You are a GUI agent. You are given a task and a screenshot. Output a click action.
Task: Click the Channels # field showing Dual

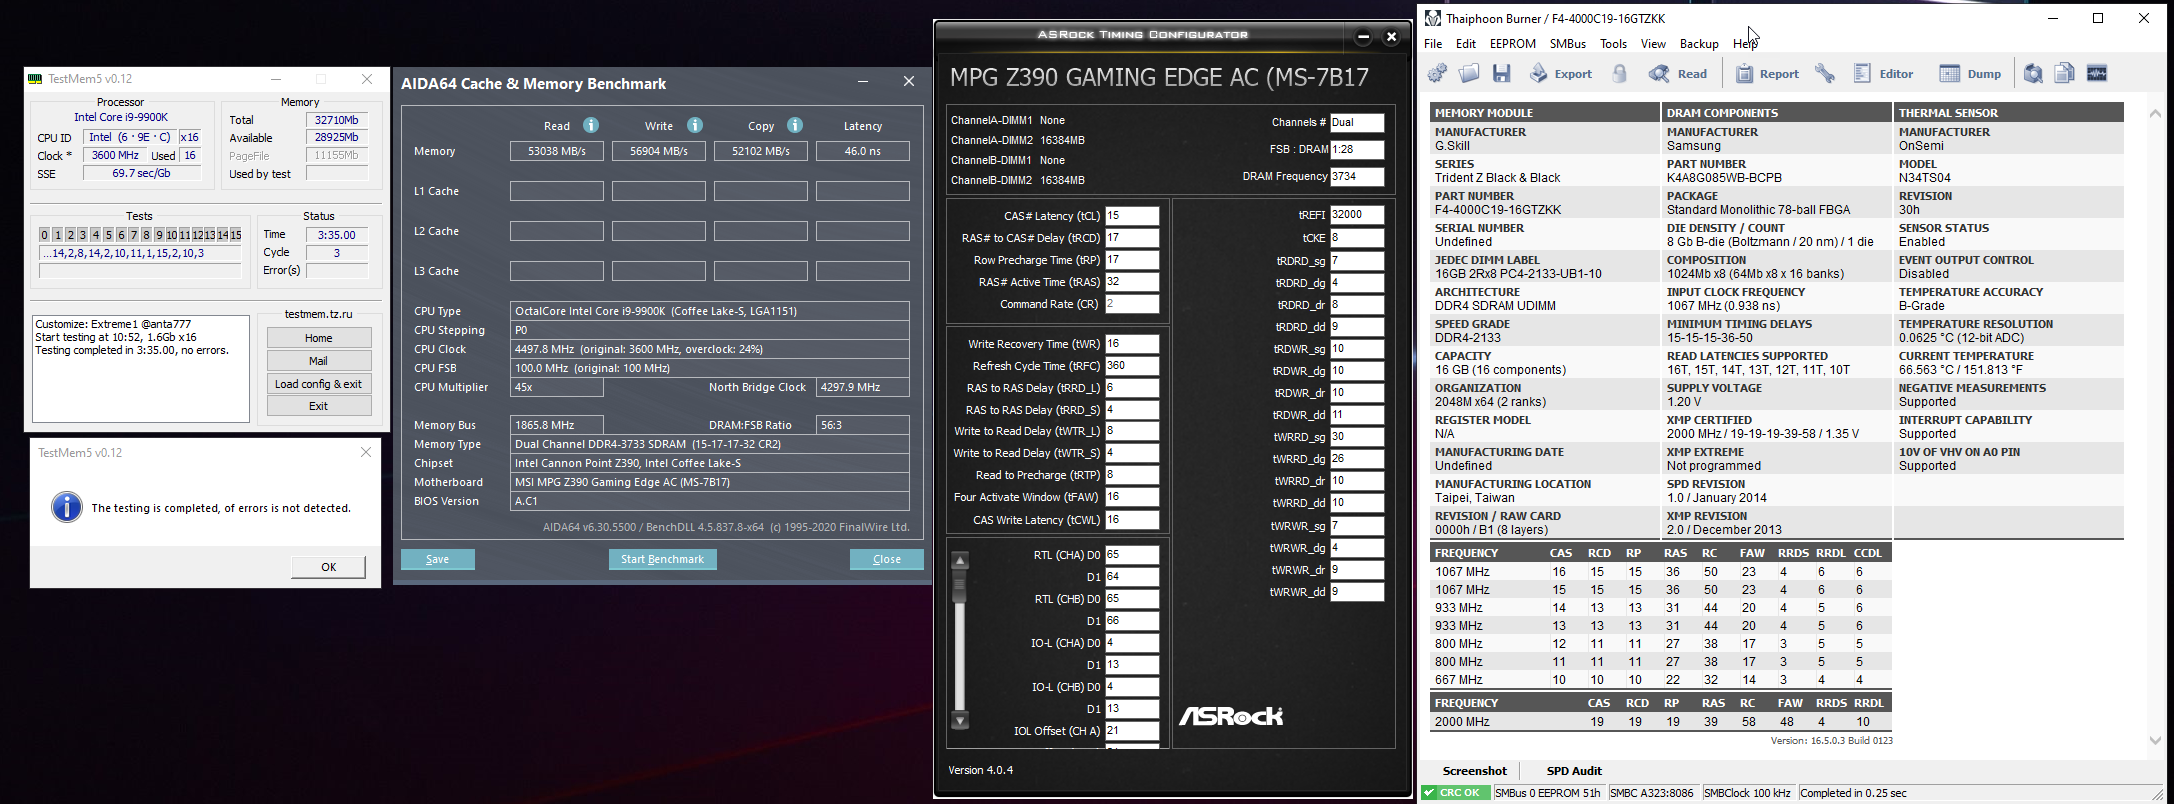[1357, 123]
